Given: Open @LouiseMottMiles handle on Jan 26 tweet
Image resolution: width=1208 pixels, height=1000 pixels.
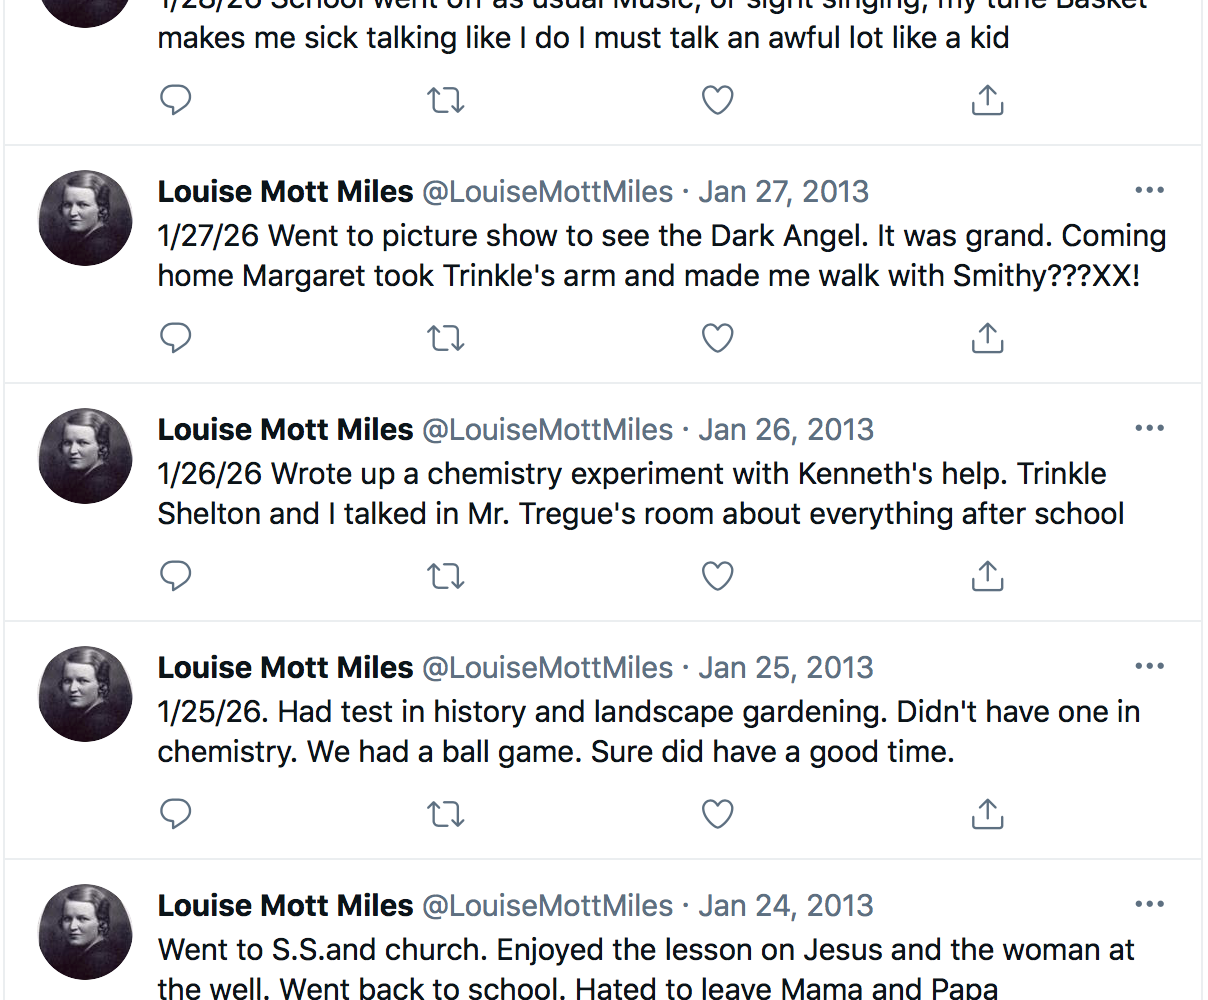Looking at the screenshot, I should (547, 429).
